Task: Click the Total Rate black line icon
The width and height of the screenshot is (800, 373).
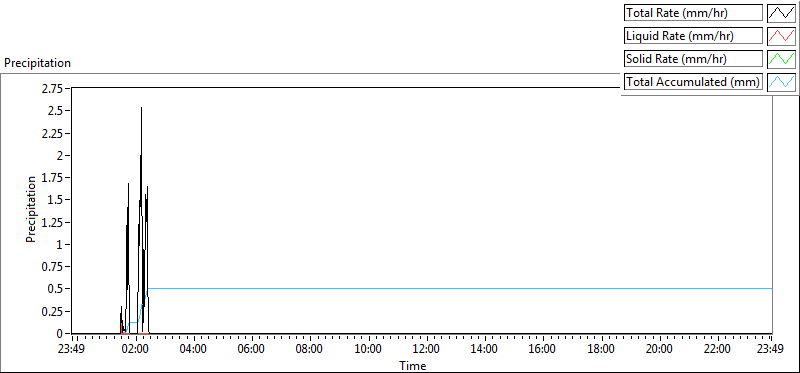Action: click(781, 13)
